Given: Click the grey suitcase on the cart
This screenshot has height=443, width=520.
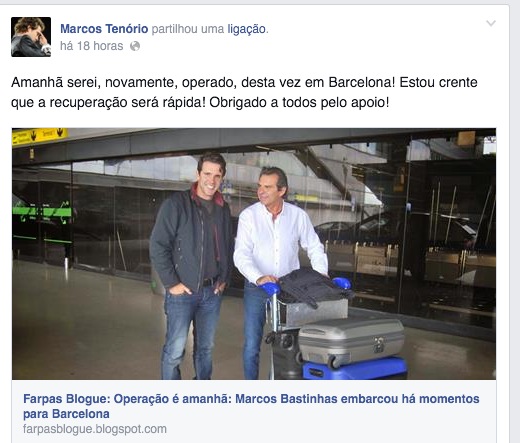Looking at the screenshot, I should coord(351,341).
